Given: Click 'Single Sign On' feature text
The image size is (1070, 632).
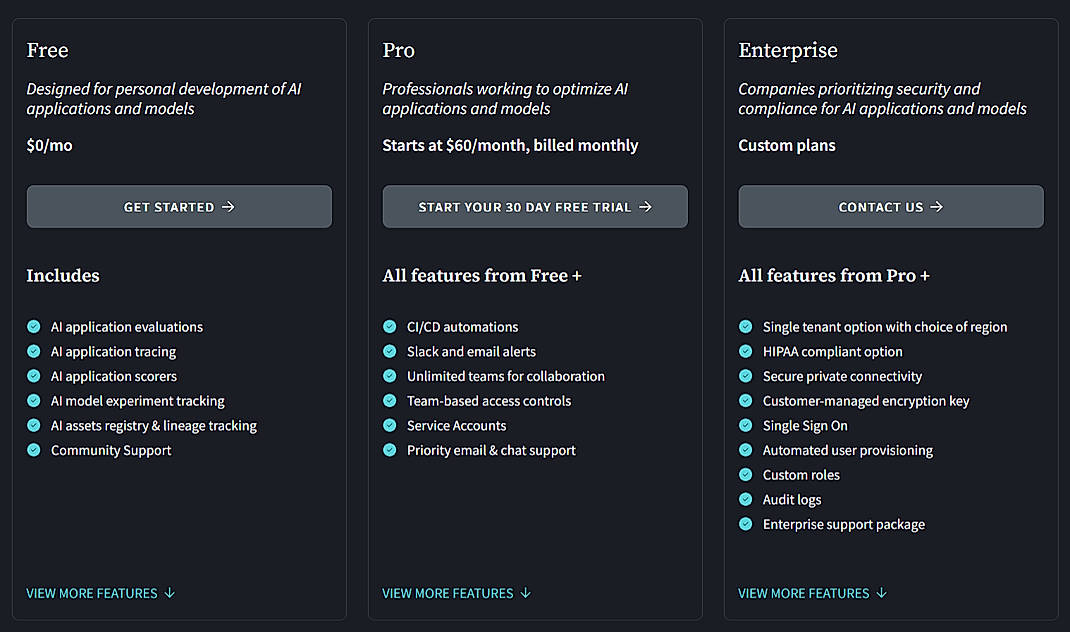Looking at the screenshot, I should [x=805, y=425].
